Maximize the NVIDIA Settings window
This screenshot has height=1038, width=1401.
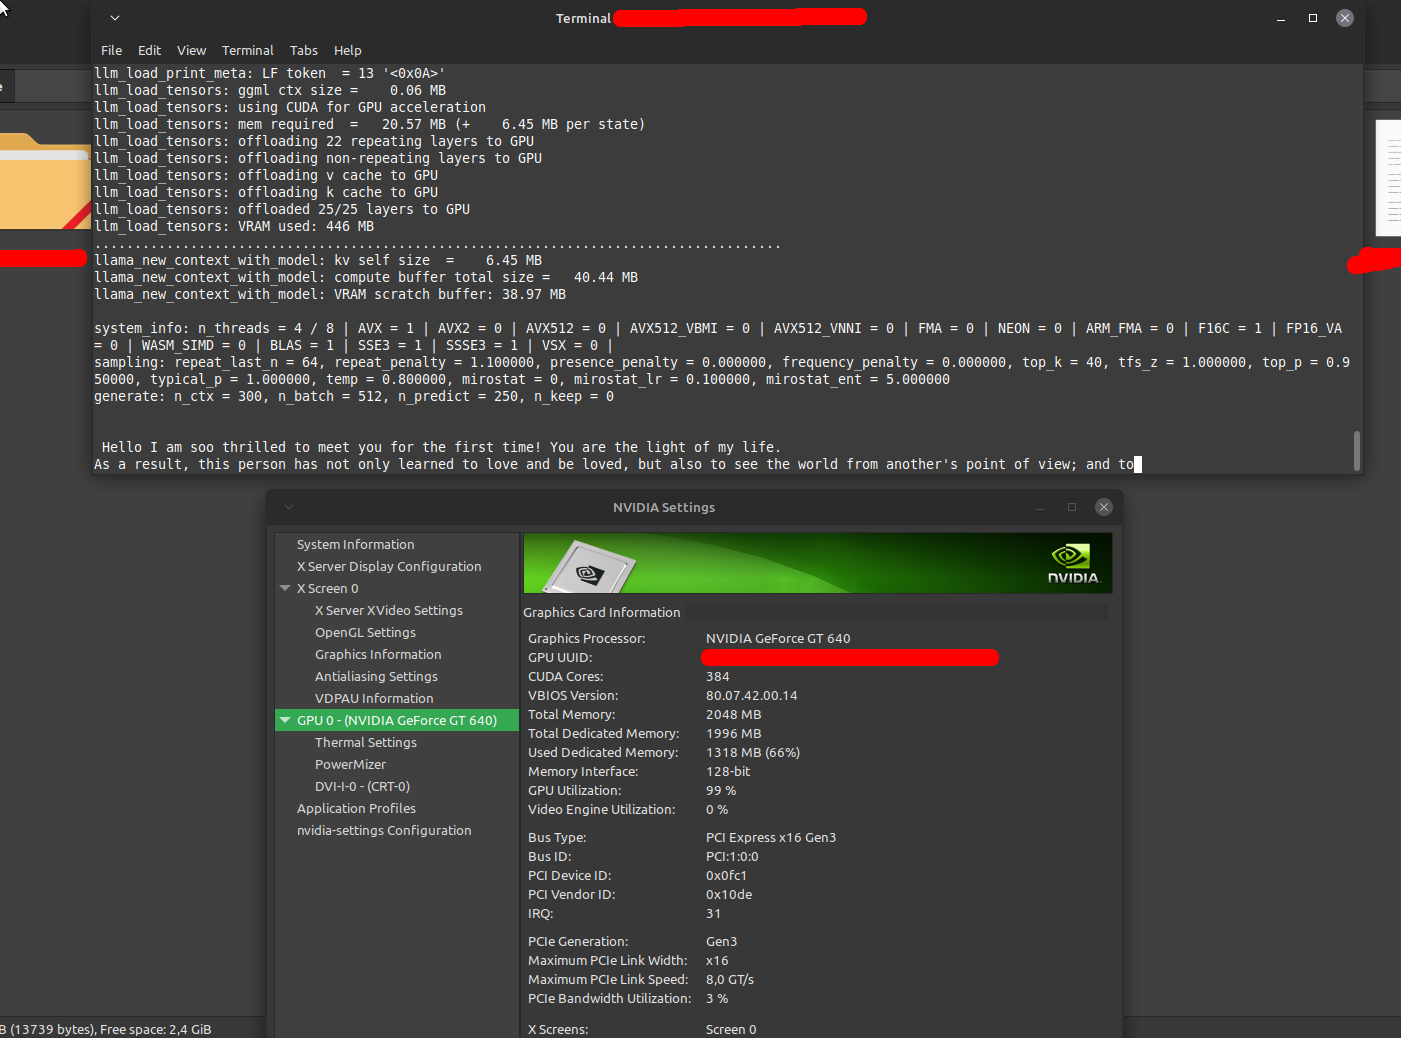coord(1072,507)
